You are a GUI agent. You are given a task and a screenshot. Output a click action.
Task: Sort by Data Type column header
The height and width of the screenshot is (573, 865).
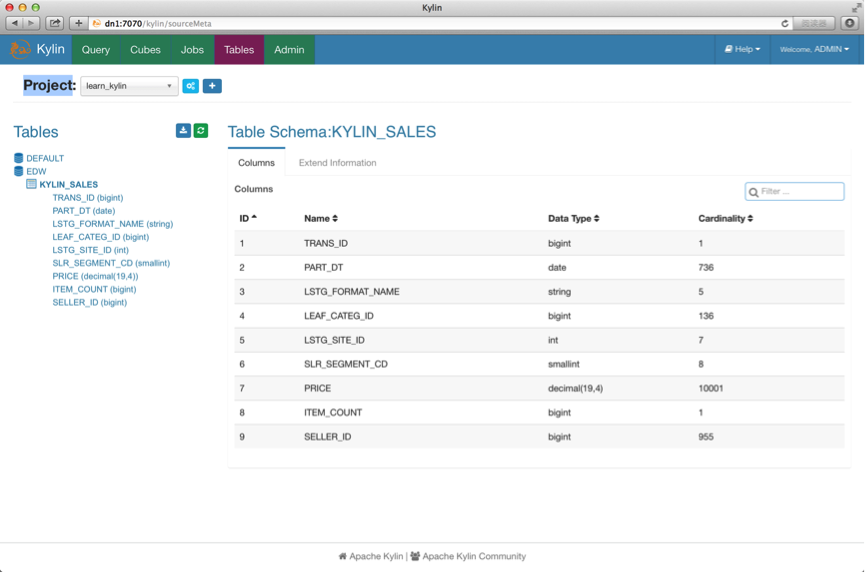(x=574, y=218)
